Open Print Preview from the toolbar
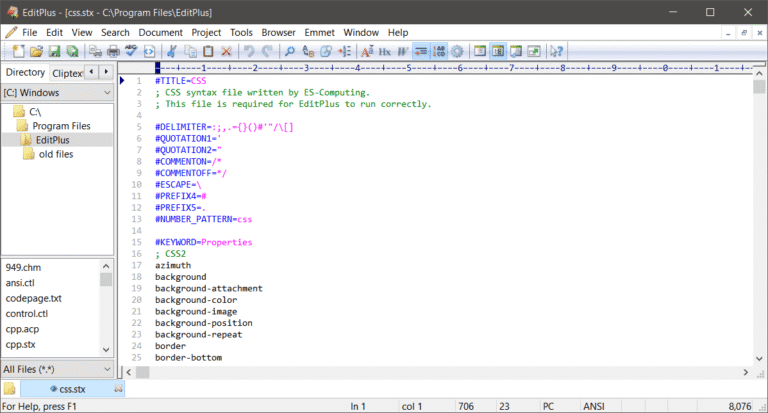Viewport: 768px width, 413px height. (x=96, y=51)
